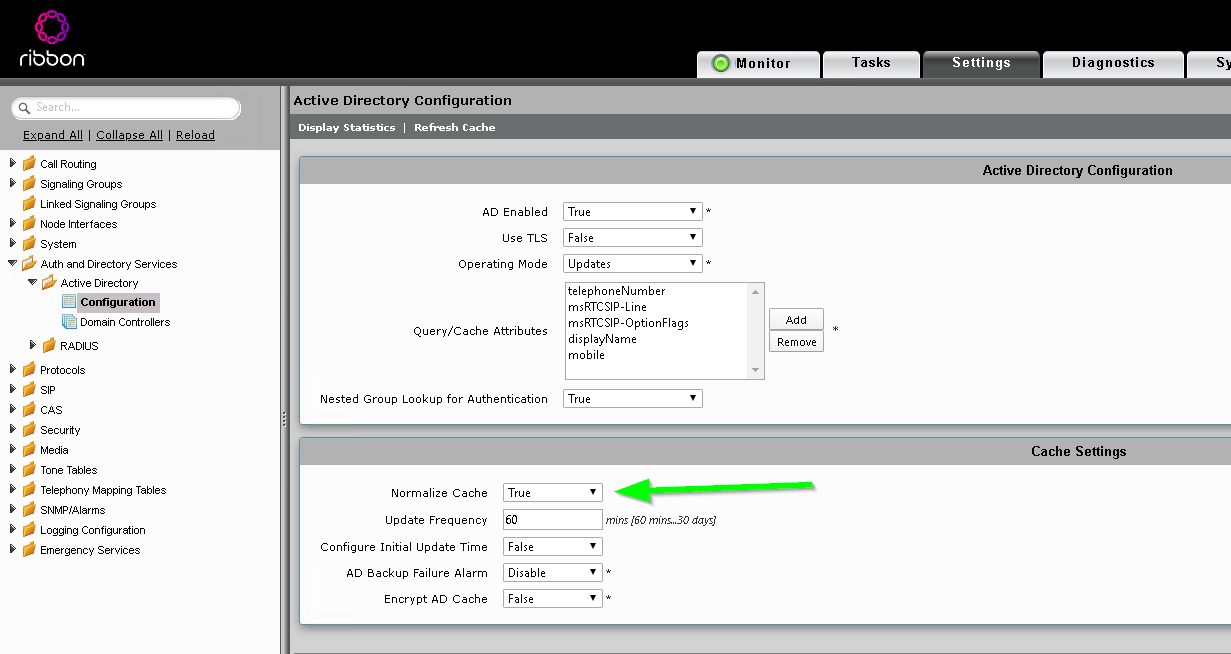Click the Refresh Cache link
Image resolution: width=1231 pixels, height=654 pixels.
pyautogui.click(x=454, y=127)
